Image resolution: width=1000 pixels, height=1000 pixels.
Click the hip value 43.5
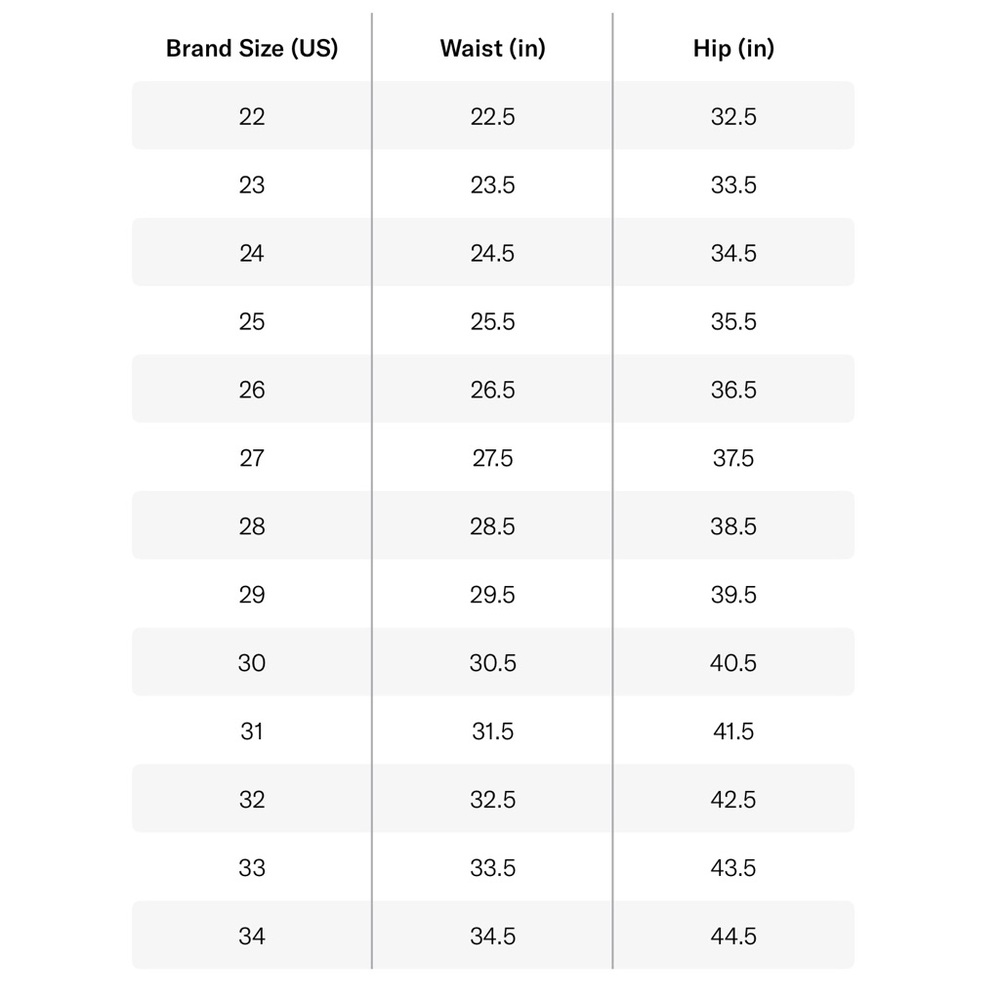(733, 867)
